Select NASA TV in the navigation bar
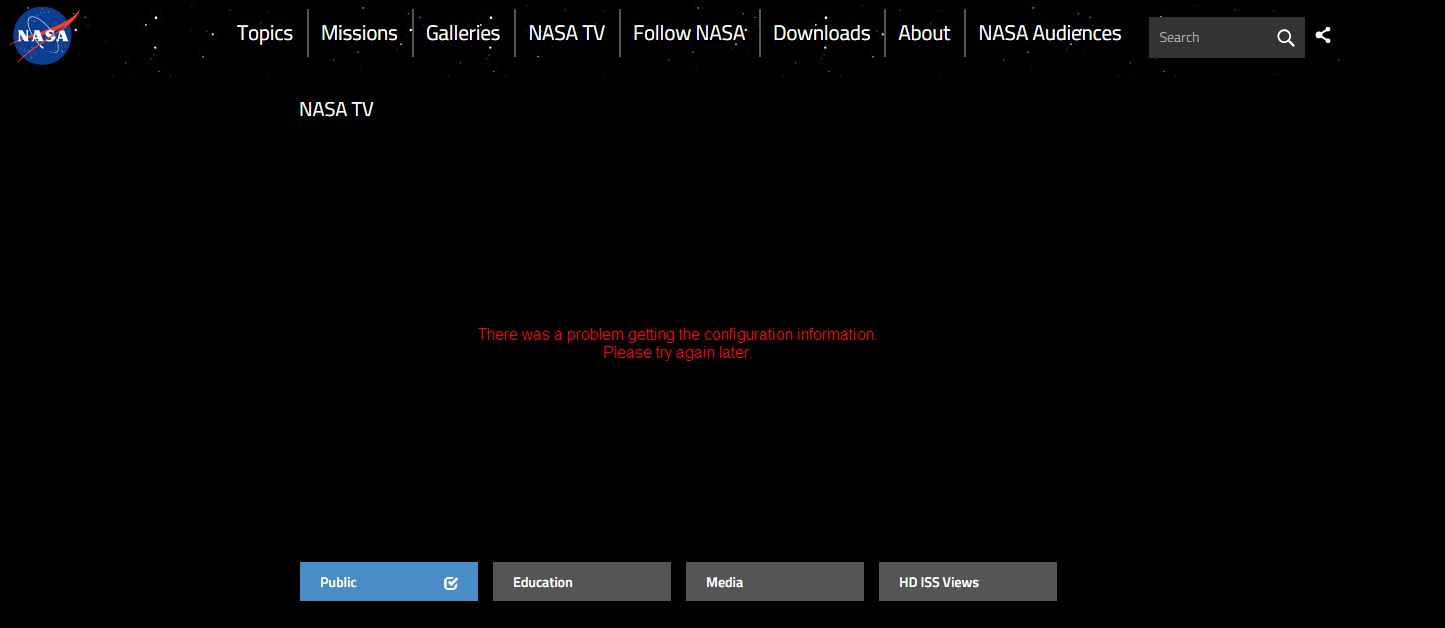 click(x=566, y=33)
